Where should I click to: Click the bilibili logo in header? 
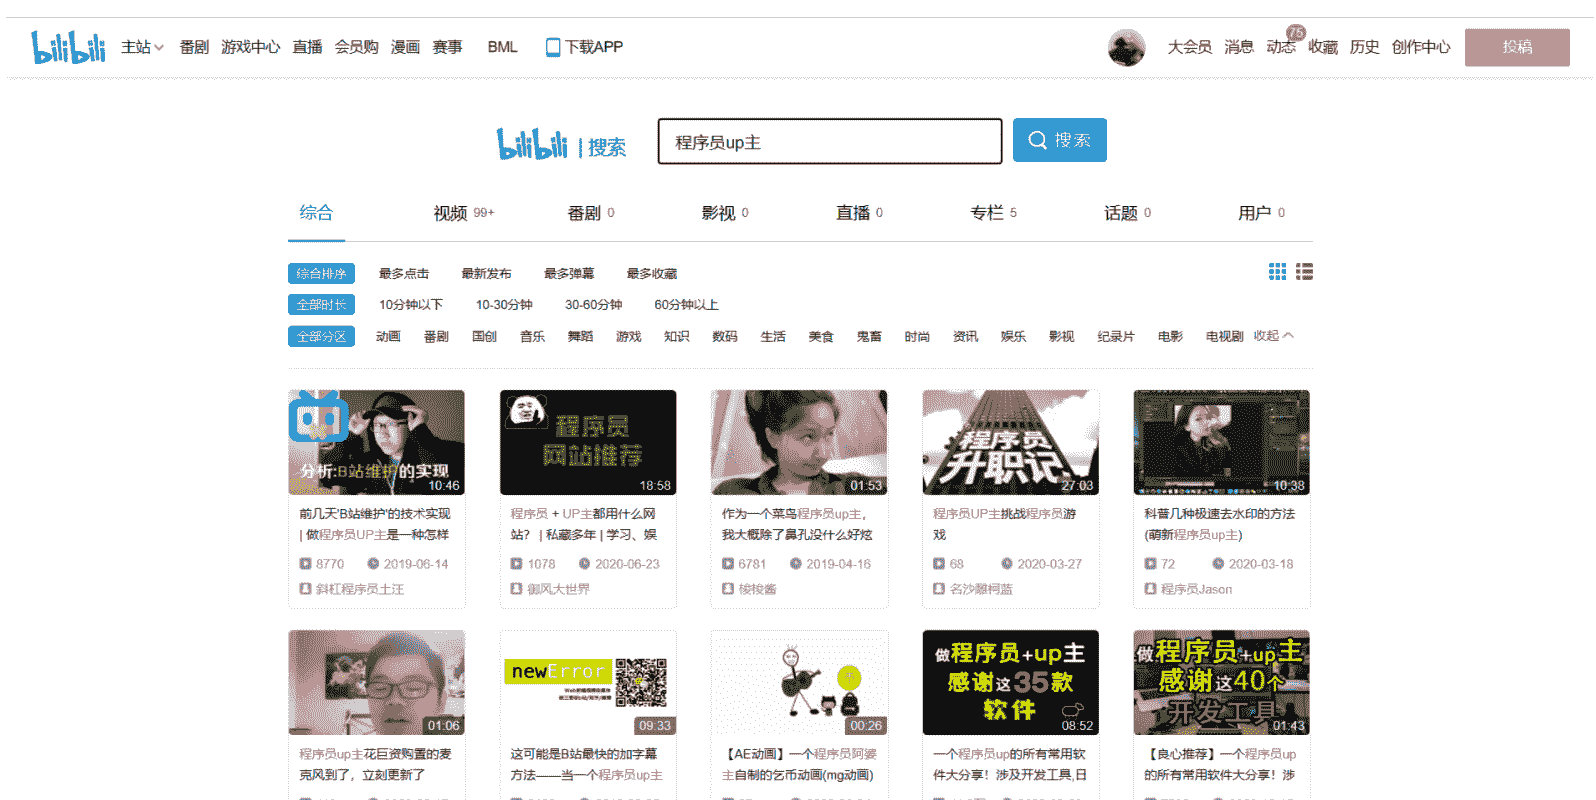click(68, 47)
